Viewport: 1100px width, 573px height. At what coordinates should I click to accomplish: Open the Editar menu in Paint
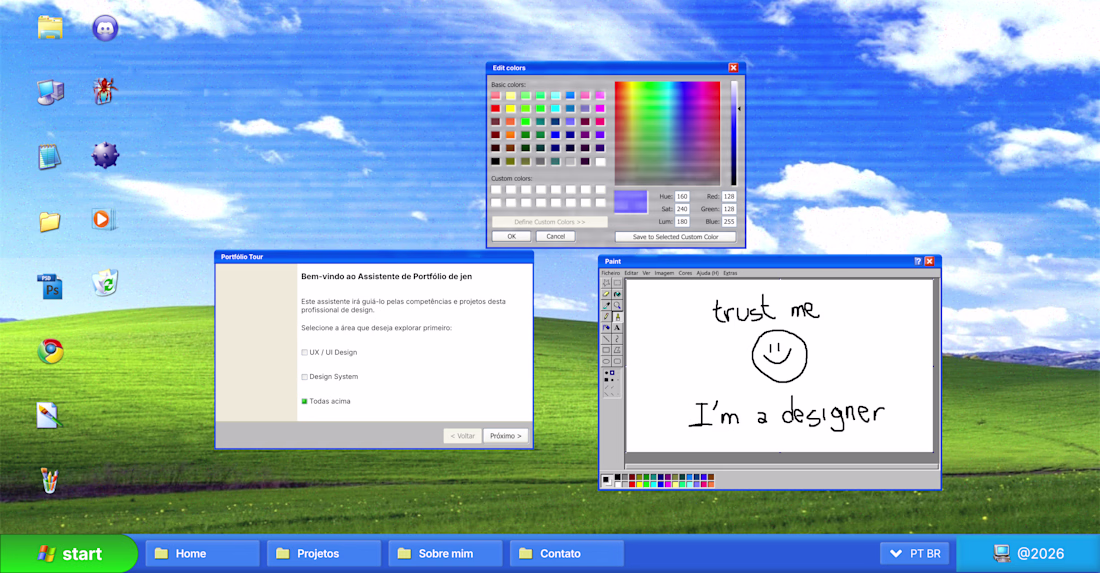631,273
